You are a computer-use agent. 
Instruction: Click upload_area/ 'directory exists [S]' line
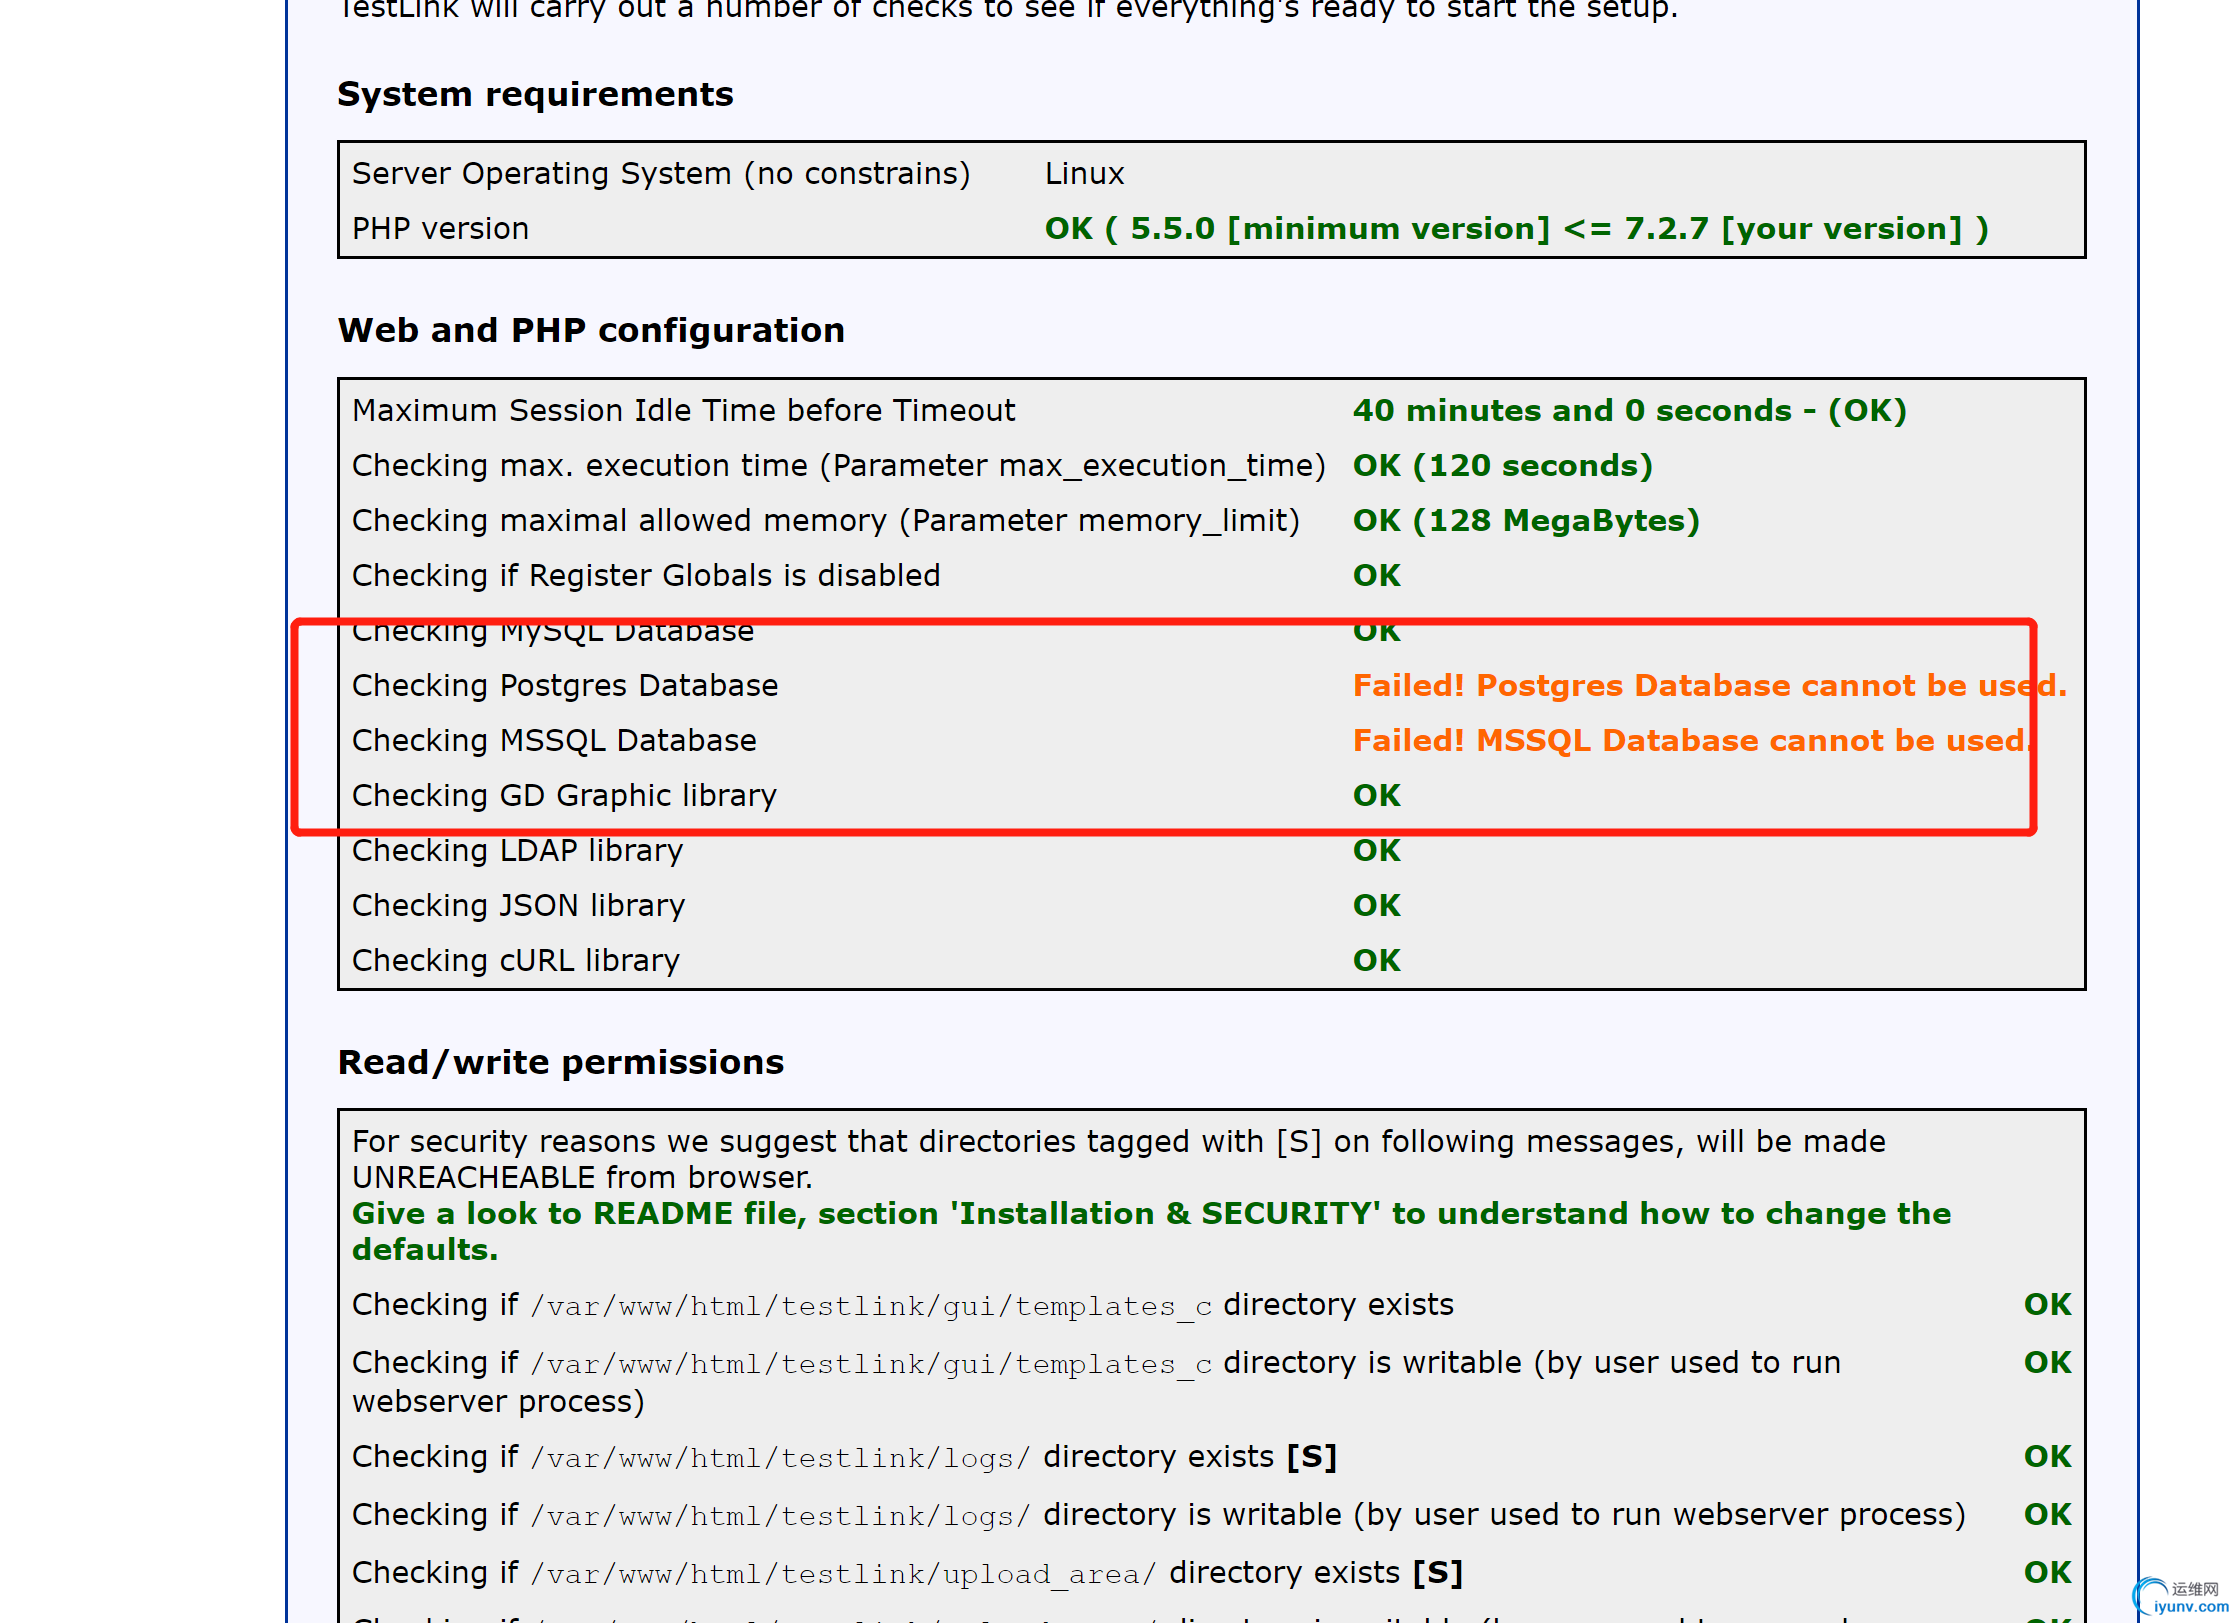907,1574
